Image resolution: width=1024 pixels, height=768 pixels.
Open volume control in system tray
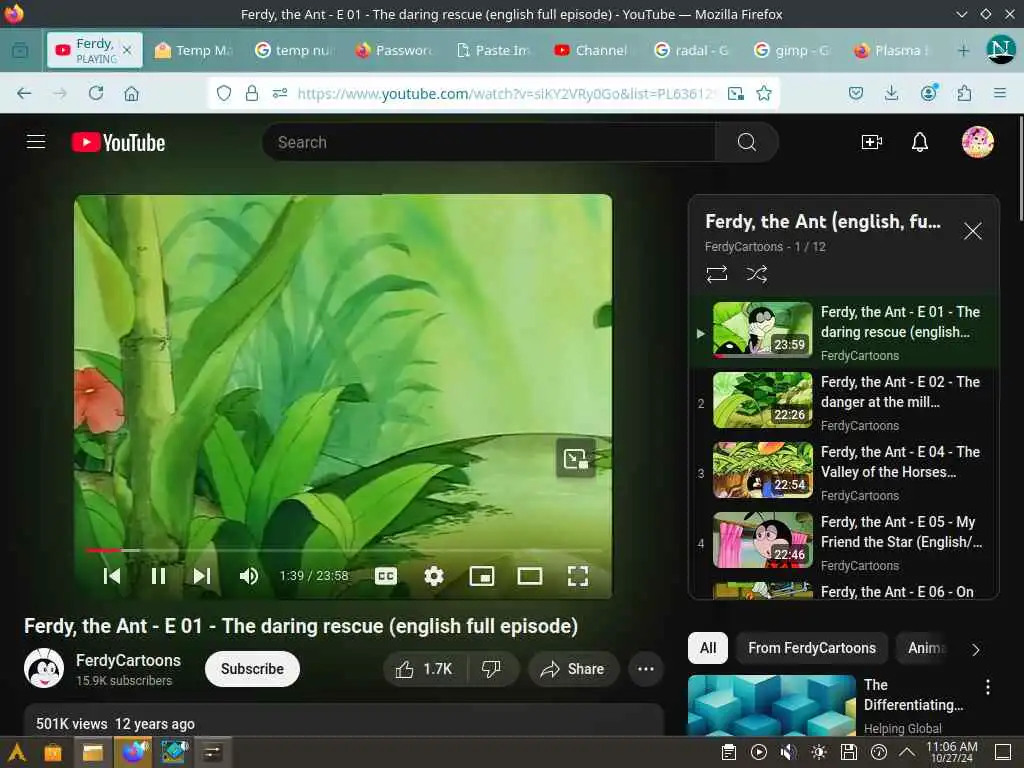789,752
